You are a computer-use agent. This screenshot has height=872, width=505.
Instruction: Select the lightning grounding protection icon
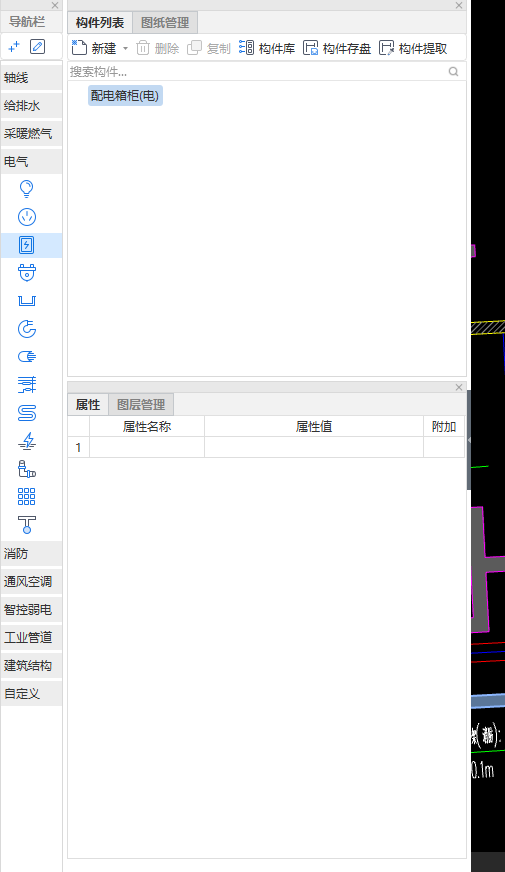27,441
